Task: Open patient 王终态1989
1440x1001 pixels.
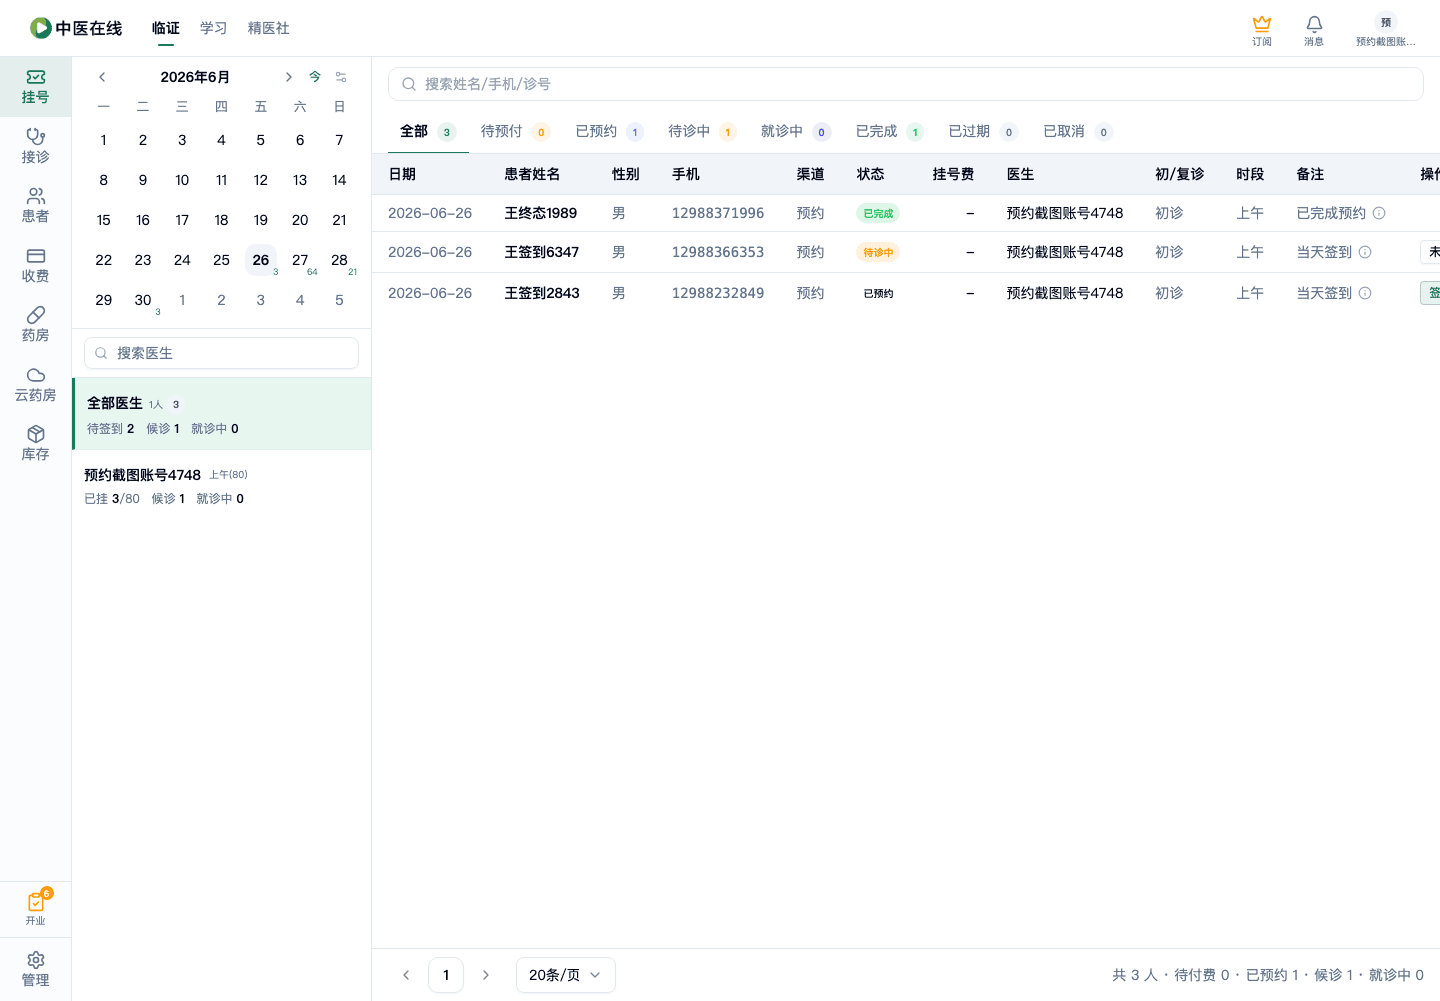Action: (541, 213)
